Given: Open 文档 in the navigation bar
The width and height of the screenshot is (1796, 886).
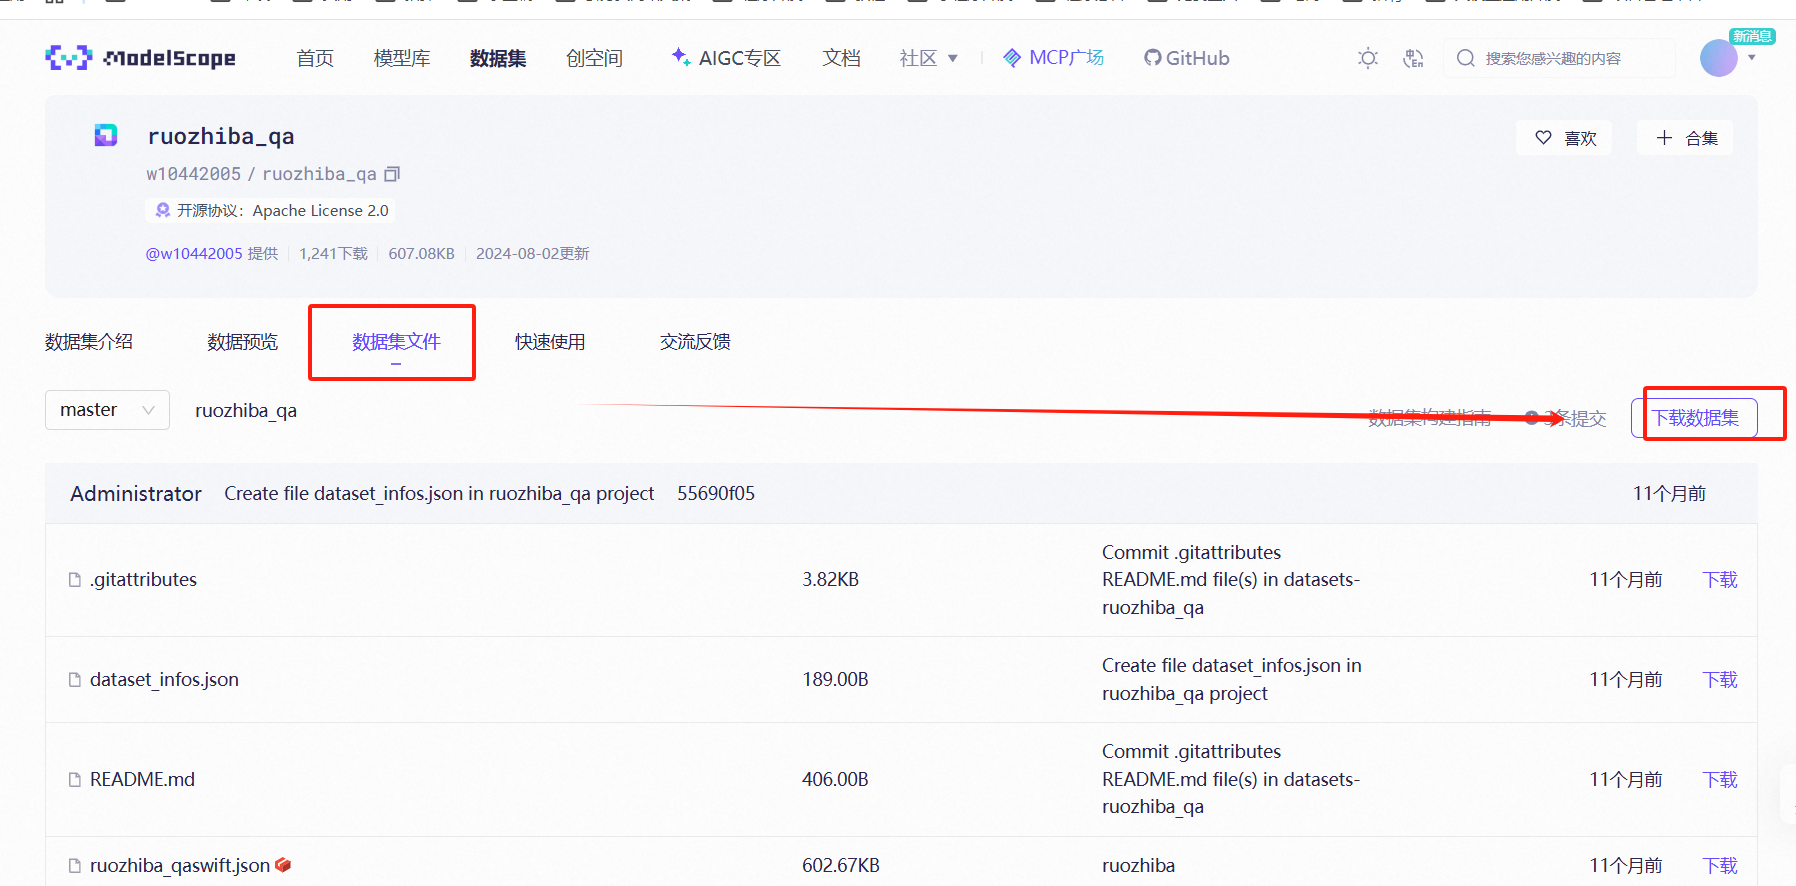Looking at the screenshot, I should point(841,58).
